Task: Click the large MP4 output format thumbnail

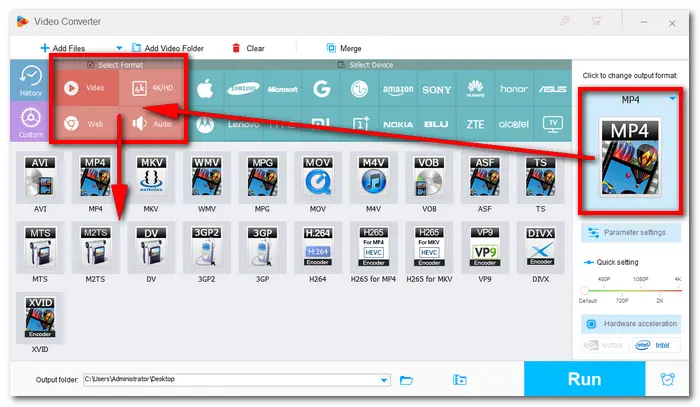Action: point(630,157)
